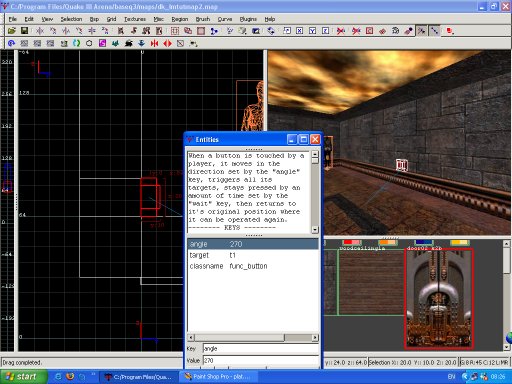The image size is (512, 384).
Task: Click the free rotate circular arrows icon
Action: (271, 31)
